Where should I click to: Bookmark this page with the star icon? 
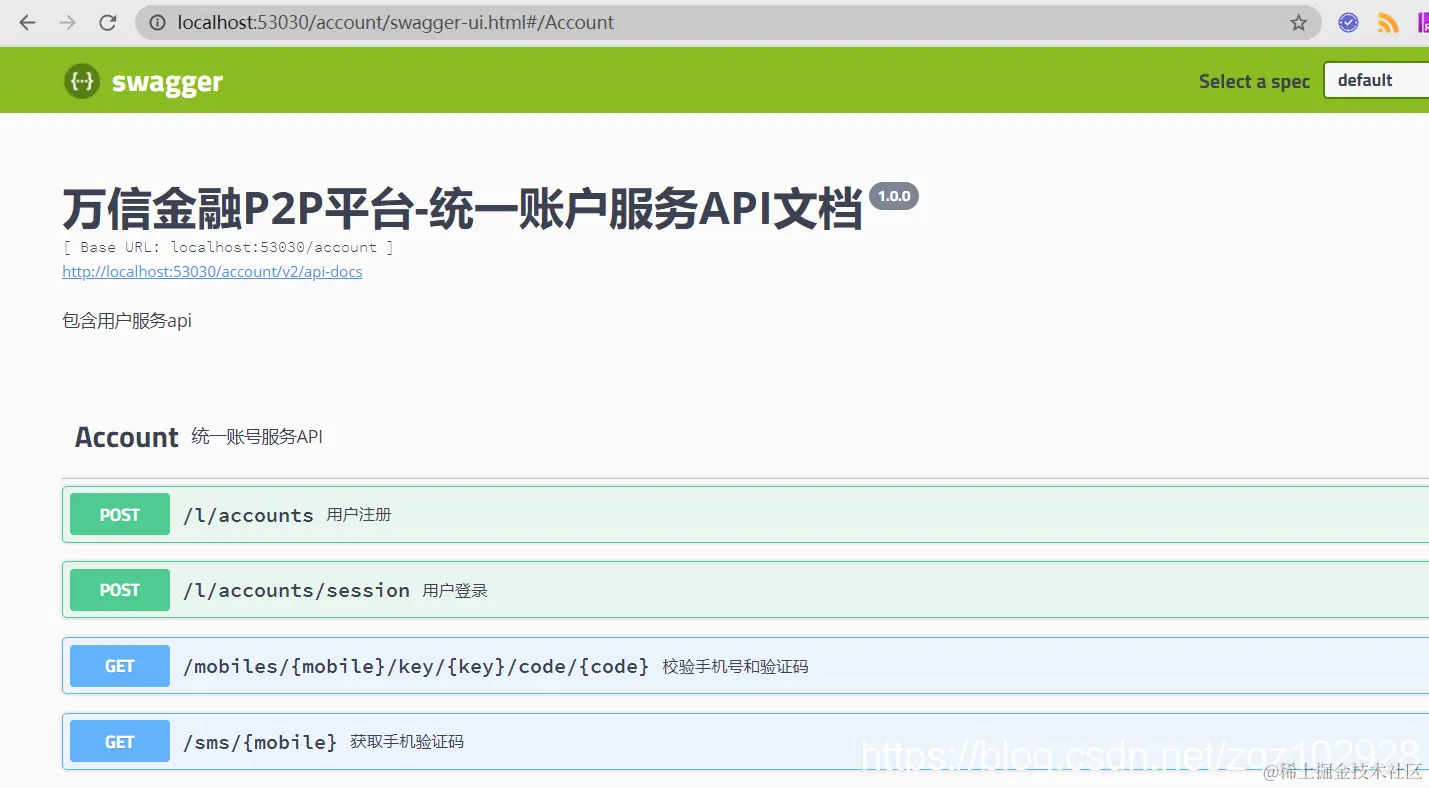[1298, 22]
